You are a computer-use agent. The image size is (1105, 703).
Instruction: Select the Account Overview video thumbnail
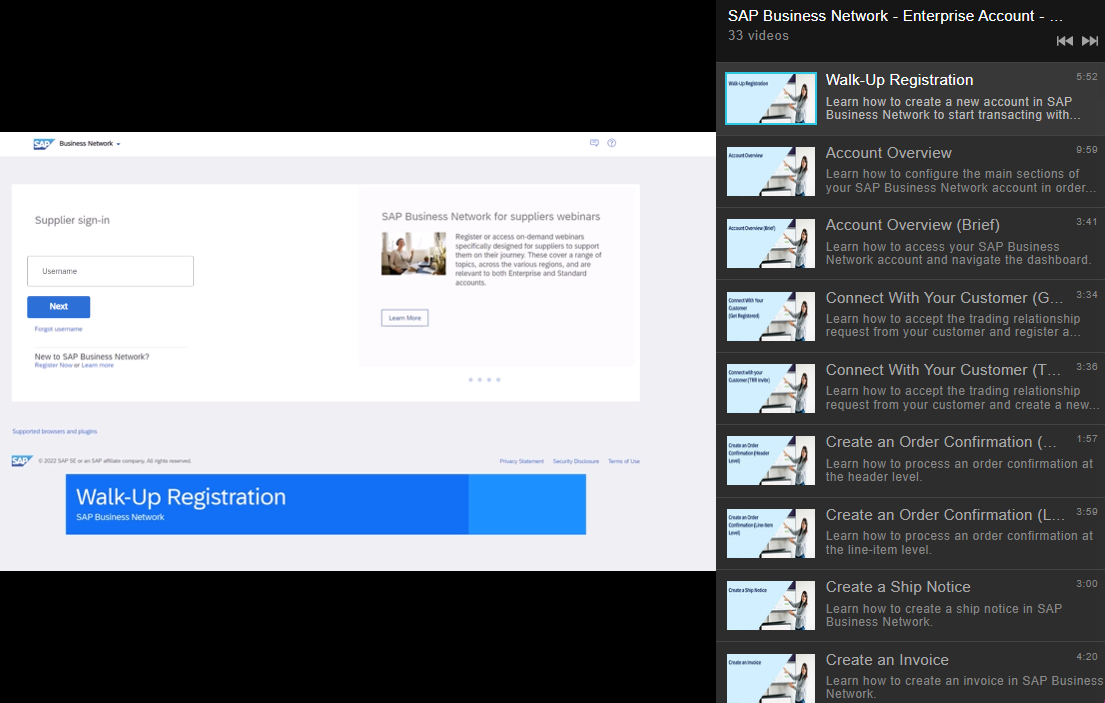[770, 171]
